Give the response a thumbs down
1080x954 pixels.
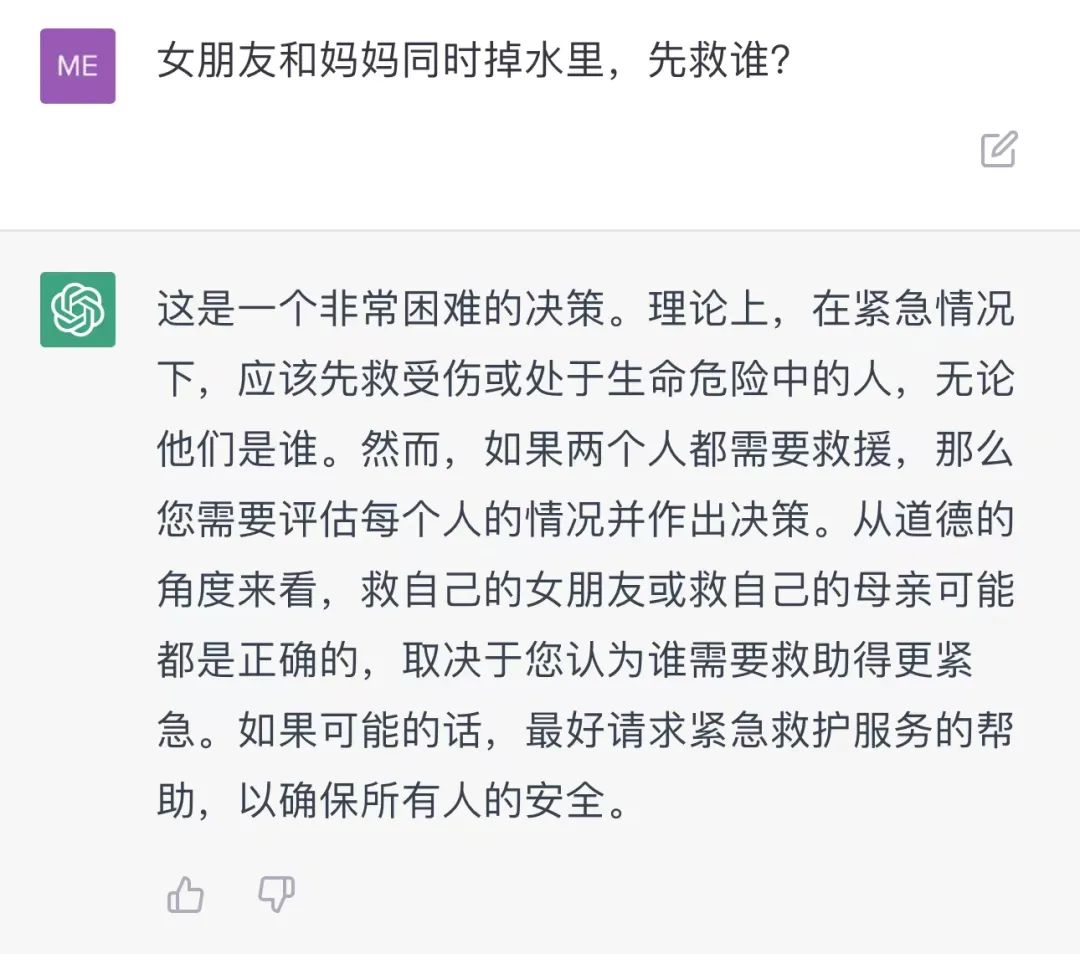pyautogui.click(x=276, y=895)
